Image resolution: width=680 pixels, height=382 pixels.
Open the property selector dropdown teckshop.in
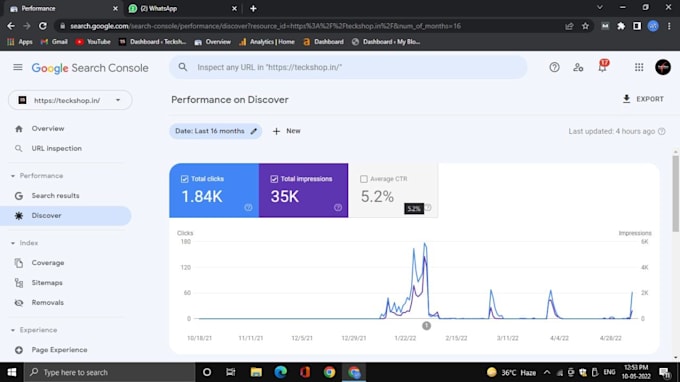[x=70, y=100]
